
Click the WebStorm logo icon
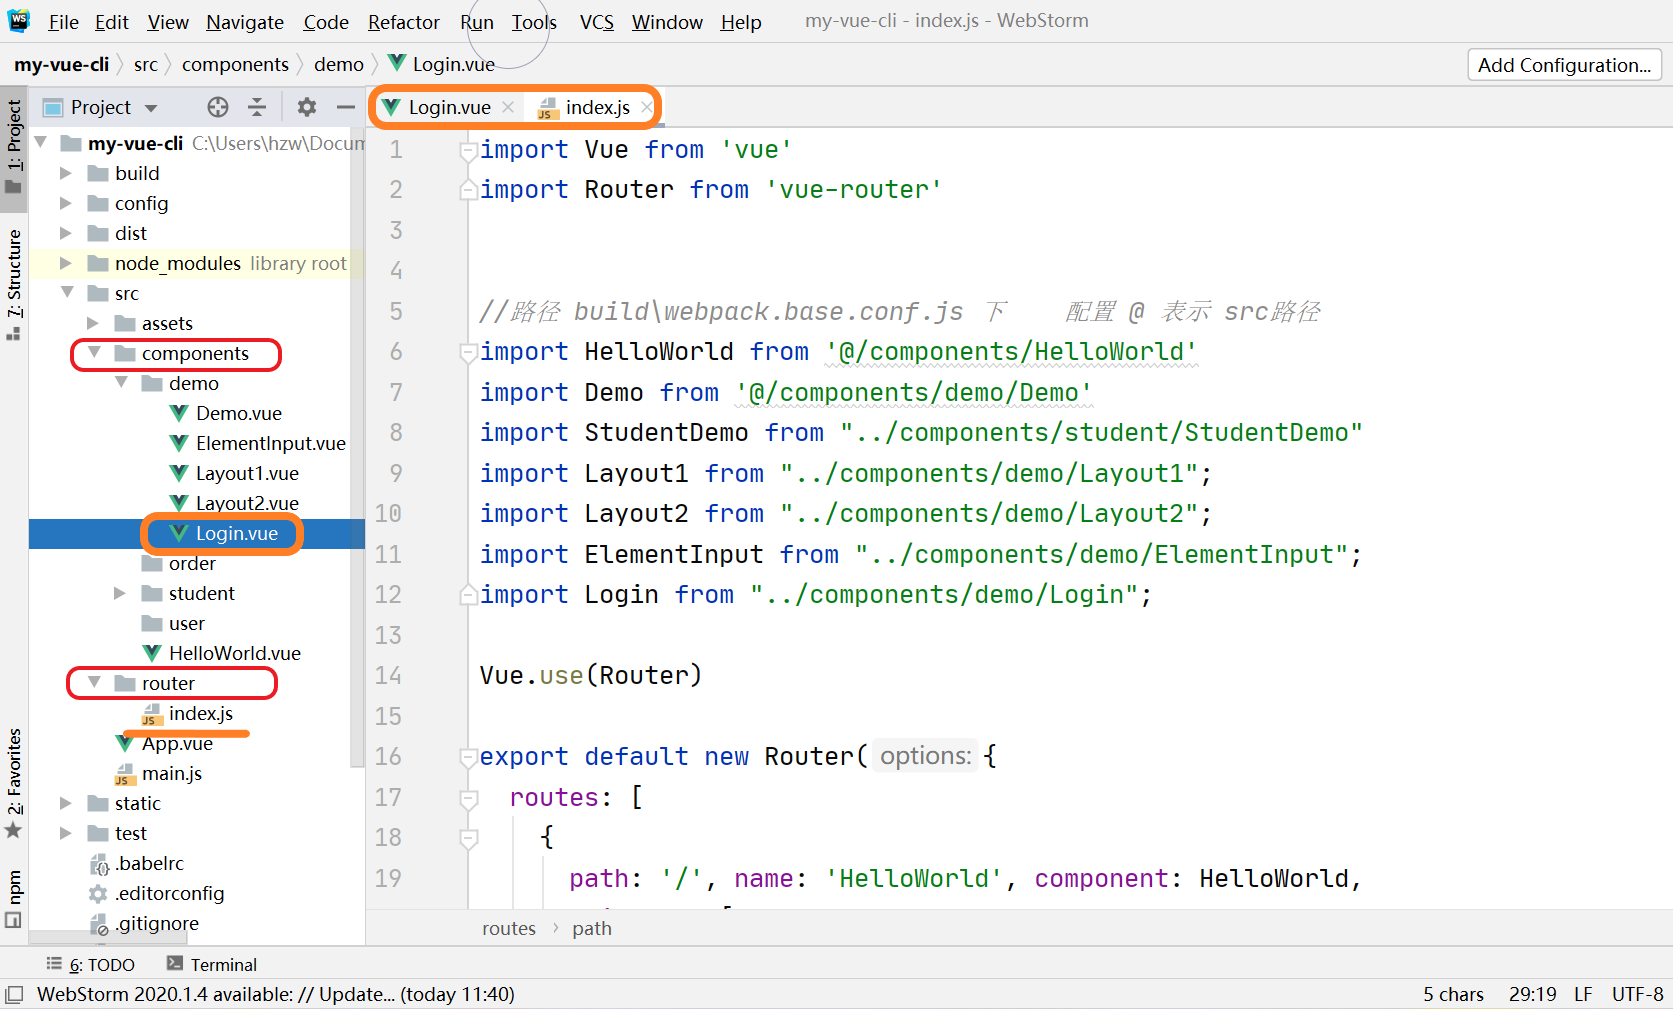[x=19, y=21]
